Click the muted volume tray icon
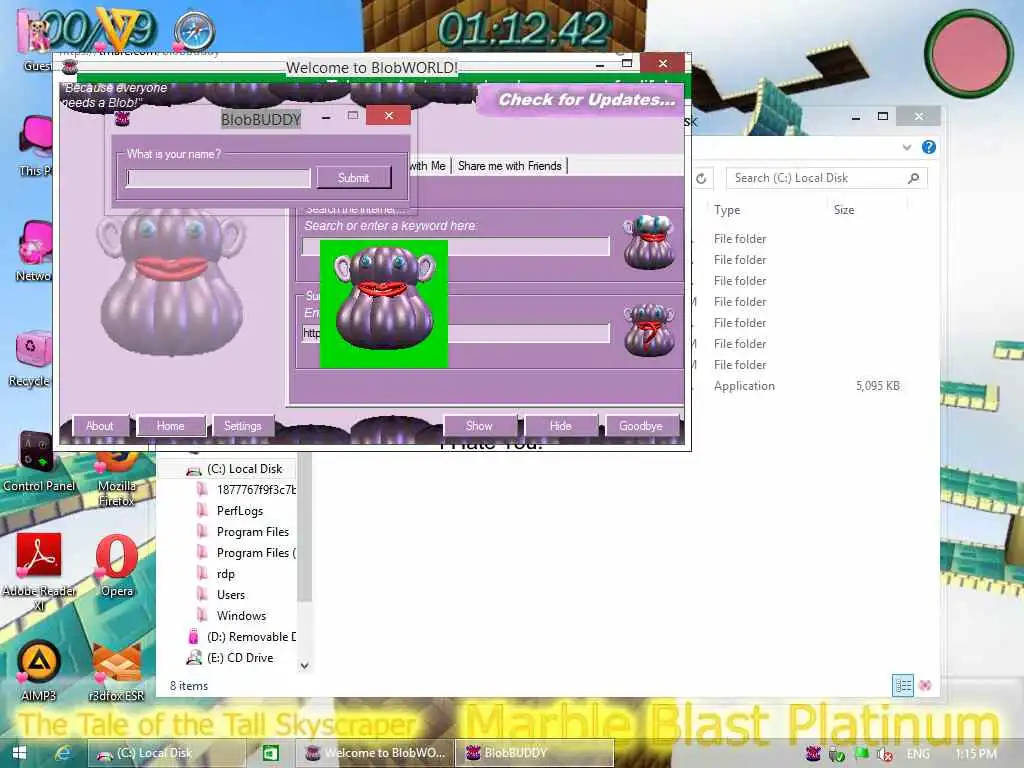Image resolution: width=1024 pixels, height=768 pixels. tap(886, 754)
